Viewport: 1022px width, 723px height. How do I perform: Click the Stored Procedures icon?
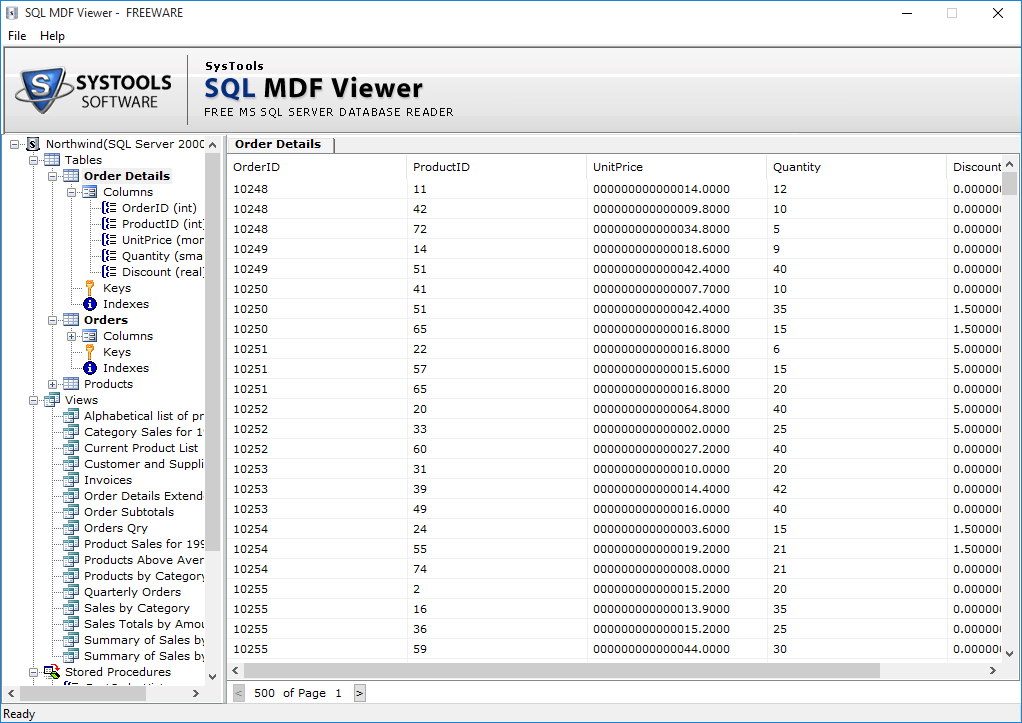(51, 671)
